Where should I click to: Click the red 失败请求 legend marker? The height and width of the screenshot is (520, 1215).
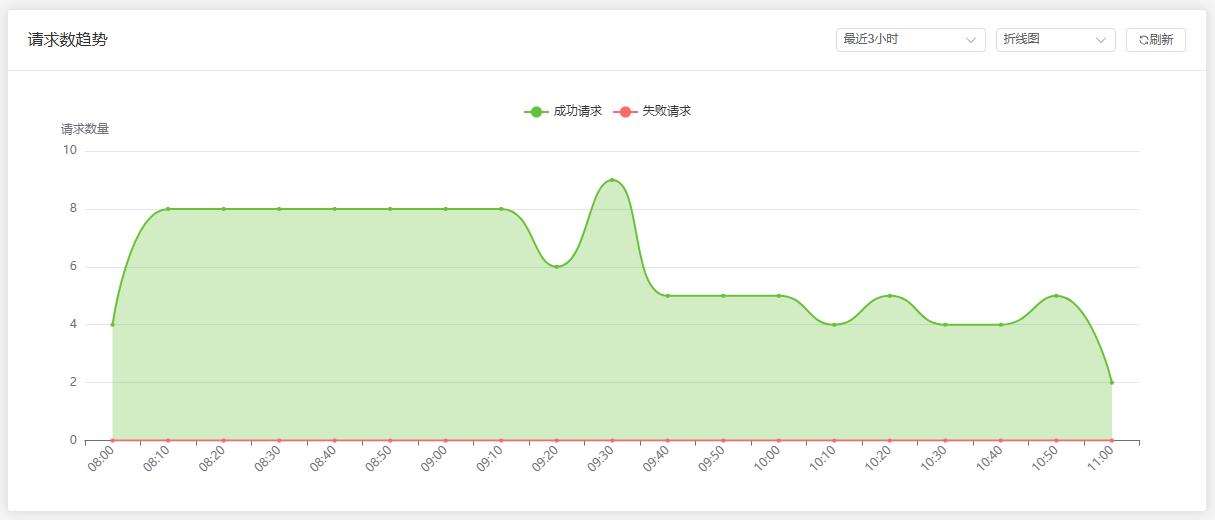625,111
